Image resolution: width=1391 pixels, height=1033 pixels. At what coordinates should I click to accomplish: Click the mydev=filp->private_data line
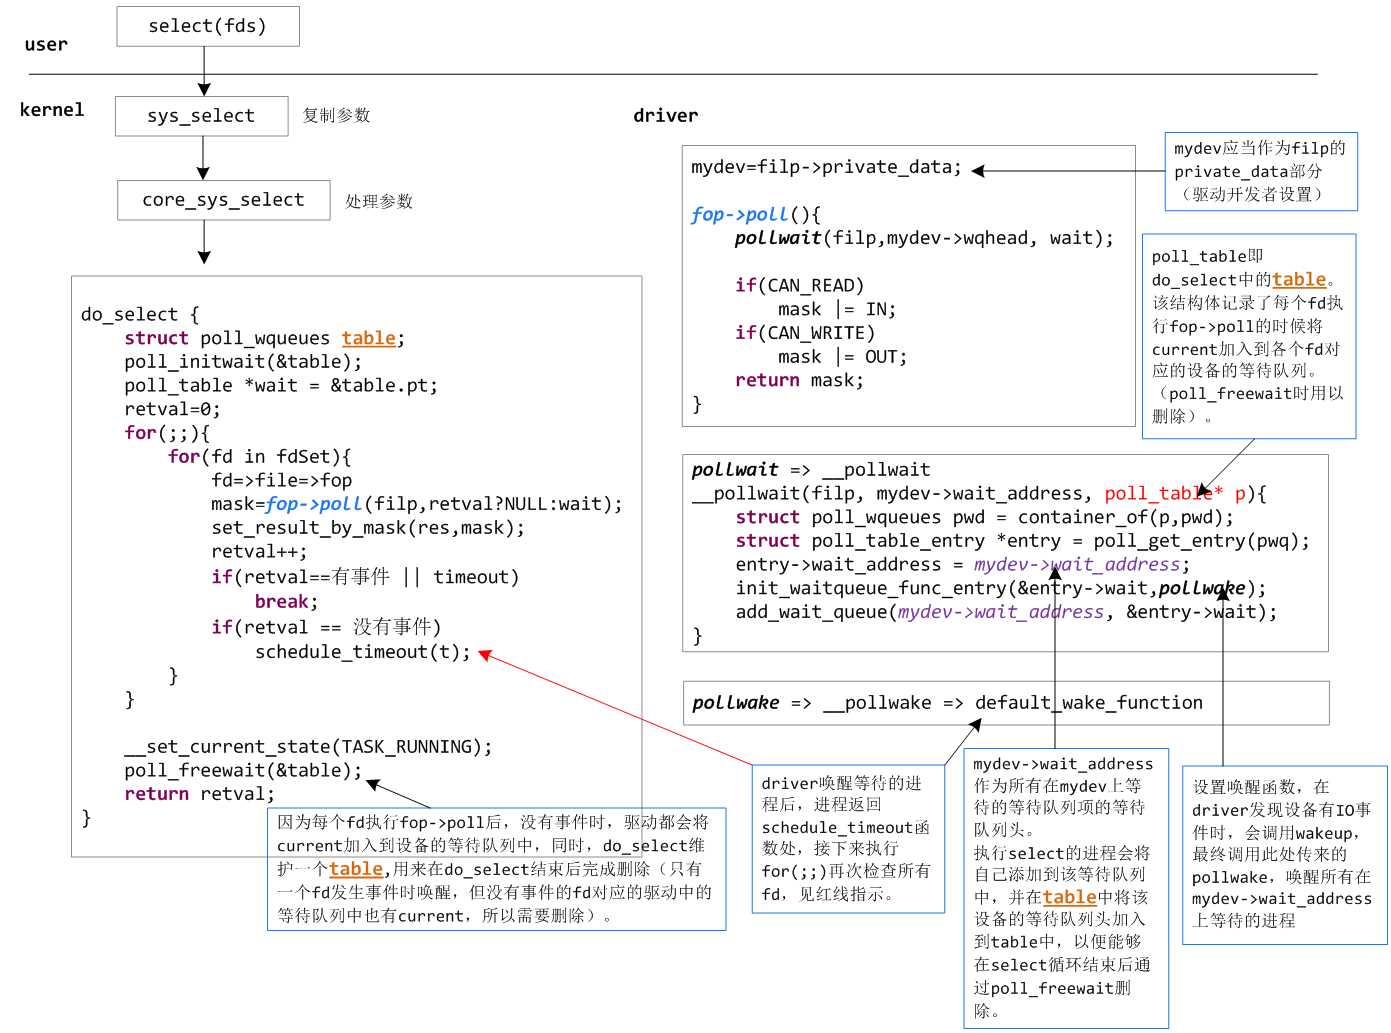826,167
